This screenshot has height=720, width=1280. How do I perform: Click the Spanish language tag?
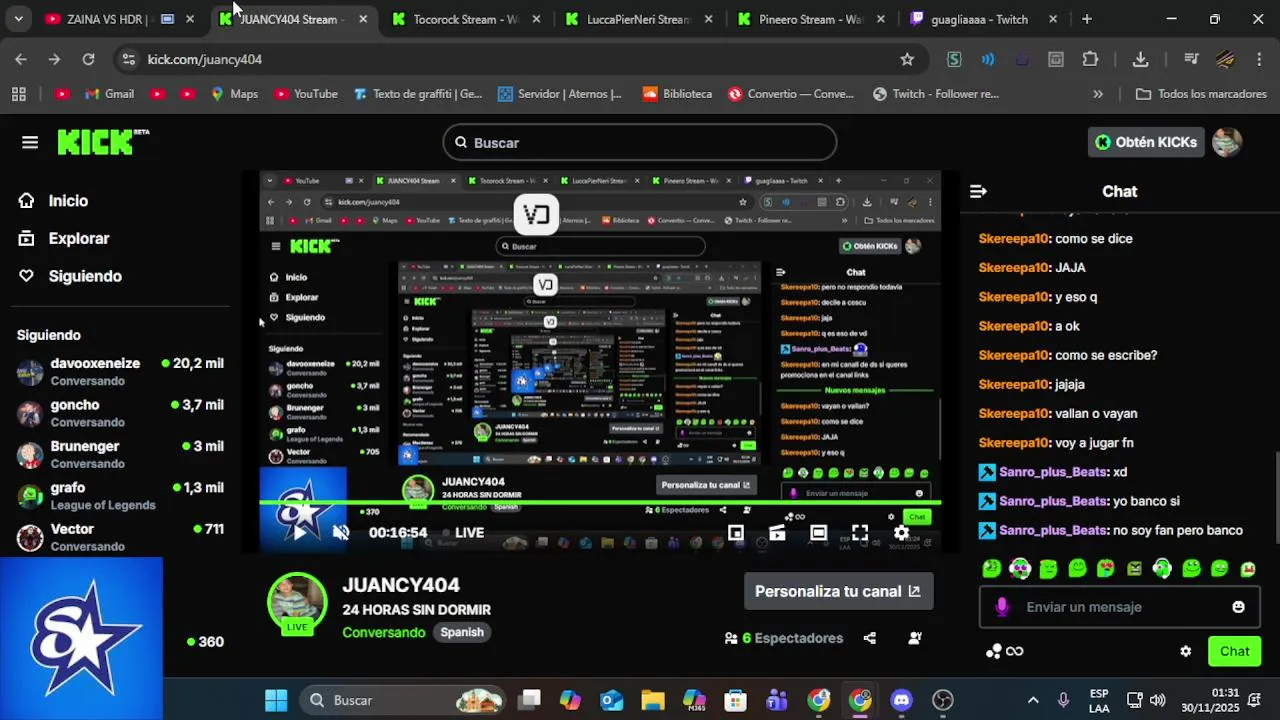tap(462, 632)
